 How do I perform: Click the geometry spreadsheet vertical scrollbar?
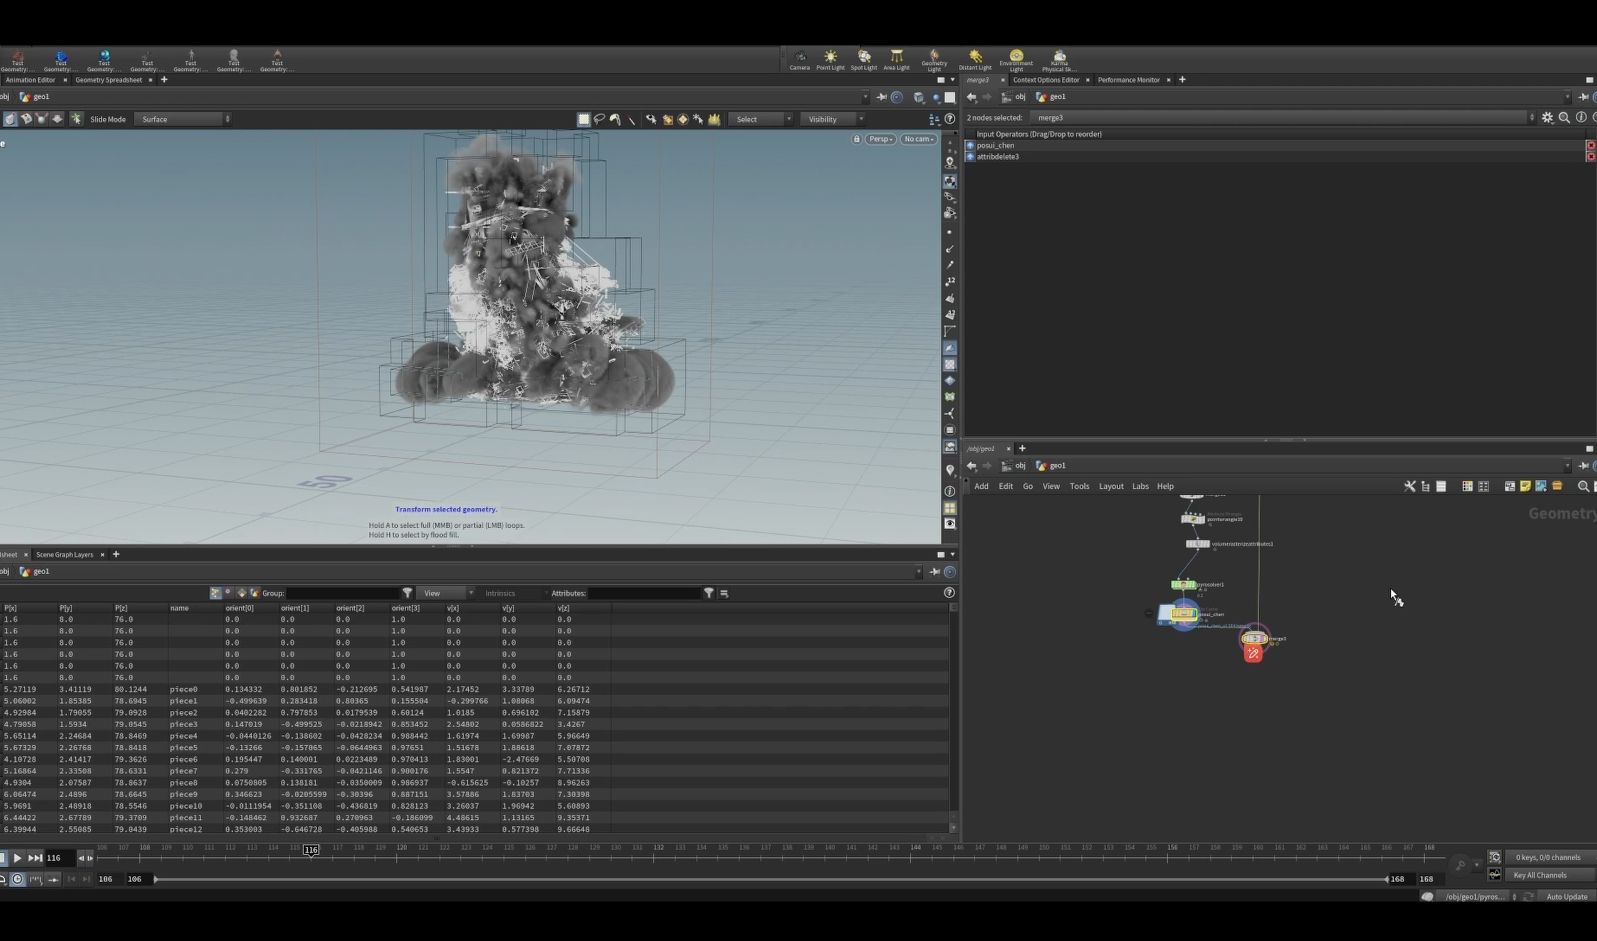(x=953, y=718)
